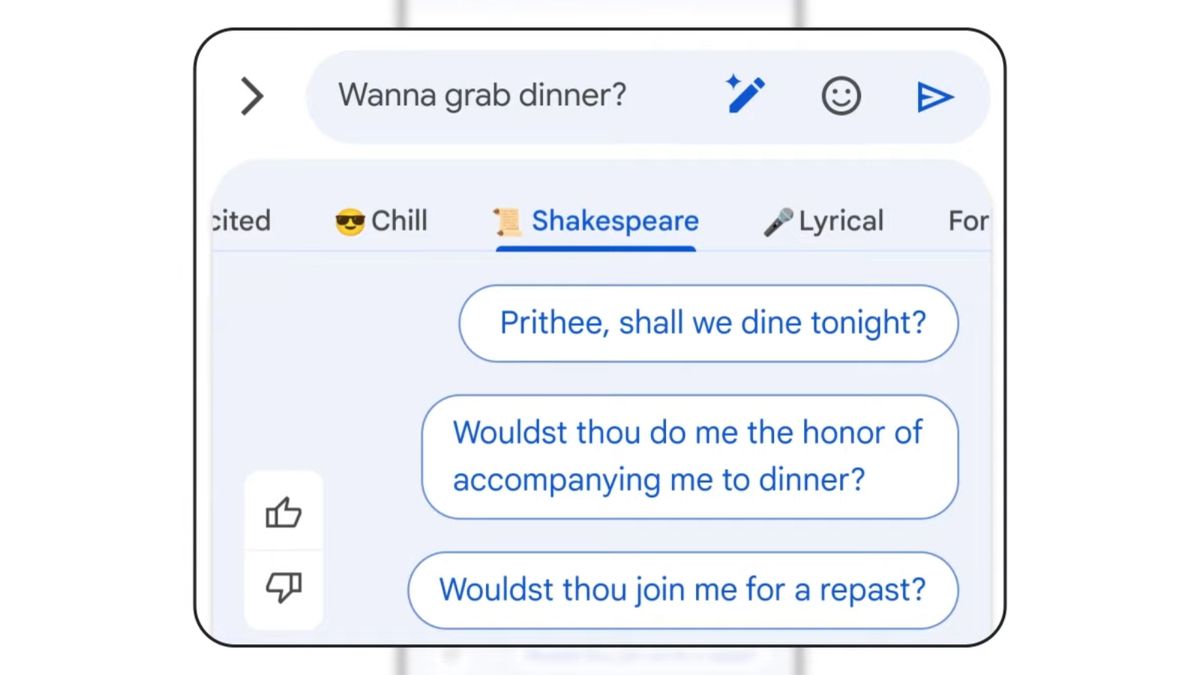
Task: Tap the Magic Compose wand icon
Action: click(x=744, y=96)
